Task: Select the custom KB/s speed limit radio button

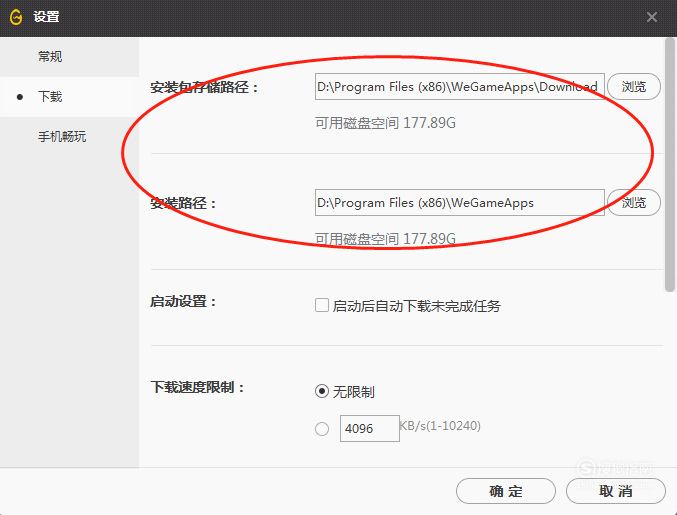Action: [x=322, y=429]
